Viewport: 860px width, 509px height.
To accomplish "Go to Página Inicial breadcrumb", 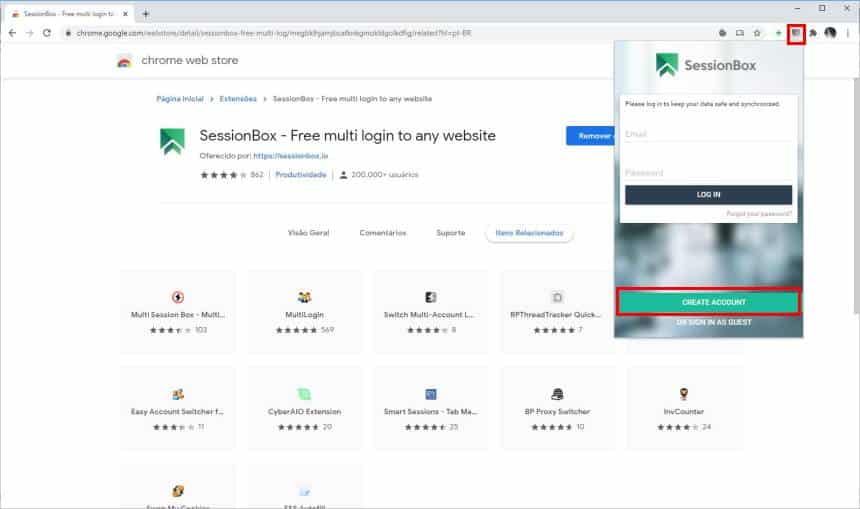I will tap(180, 99).
